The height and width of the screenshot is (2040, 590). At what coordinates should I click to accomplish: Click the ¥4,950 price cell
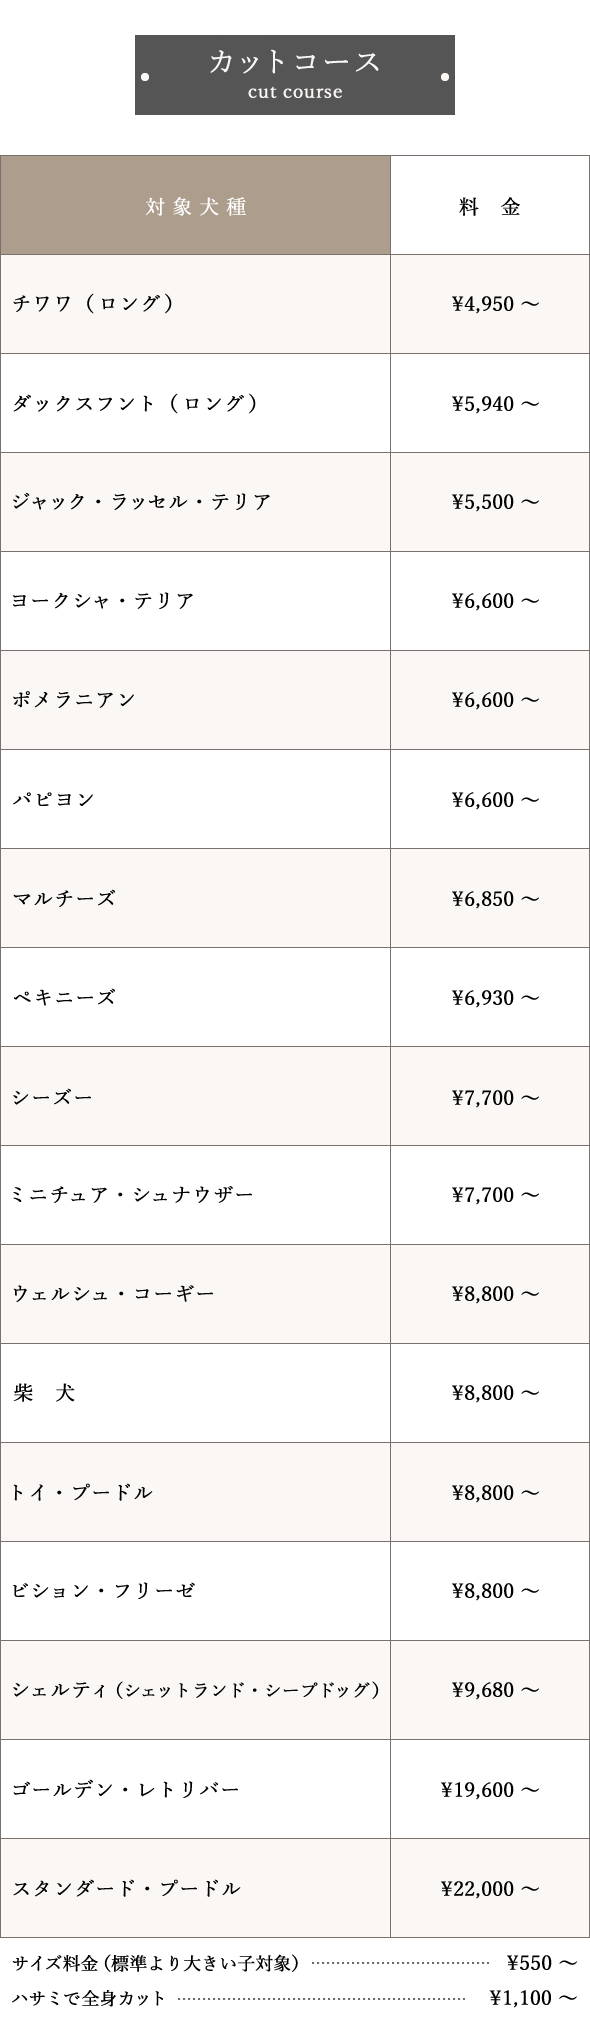490,304
